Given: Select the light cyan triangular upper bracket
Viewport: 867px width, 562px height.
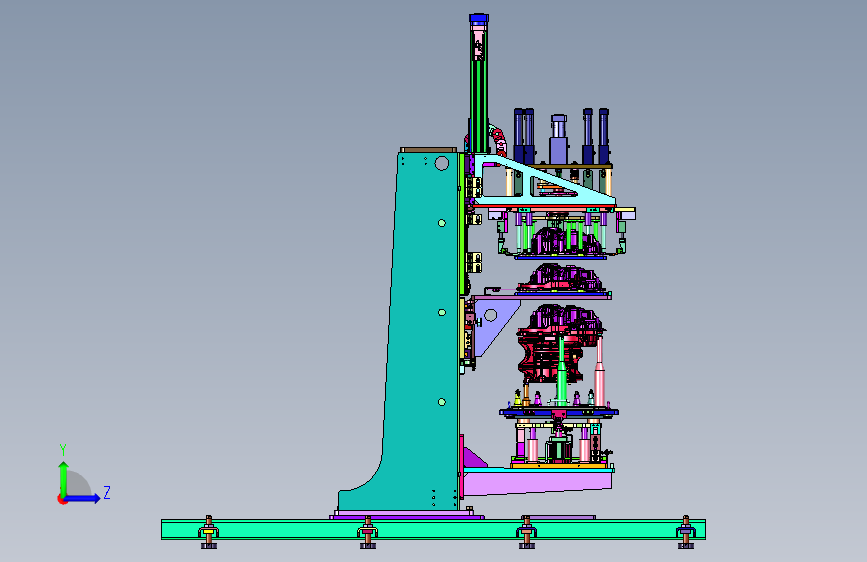Looking at the screenshot, I should coord(545,181).
